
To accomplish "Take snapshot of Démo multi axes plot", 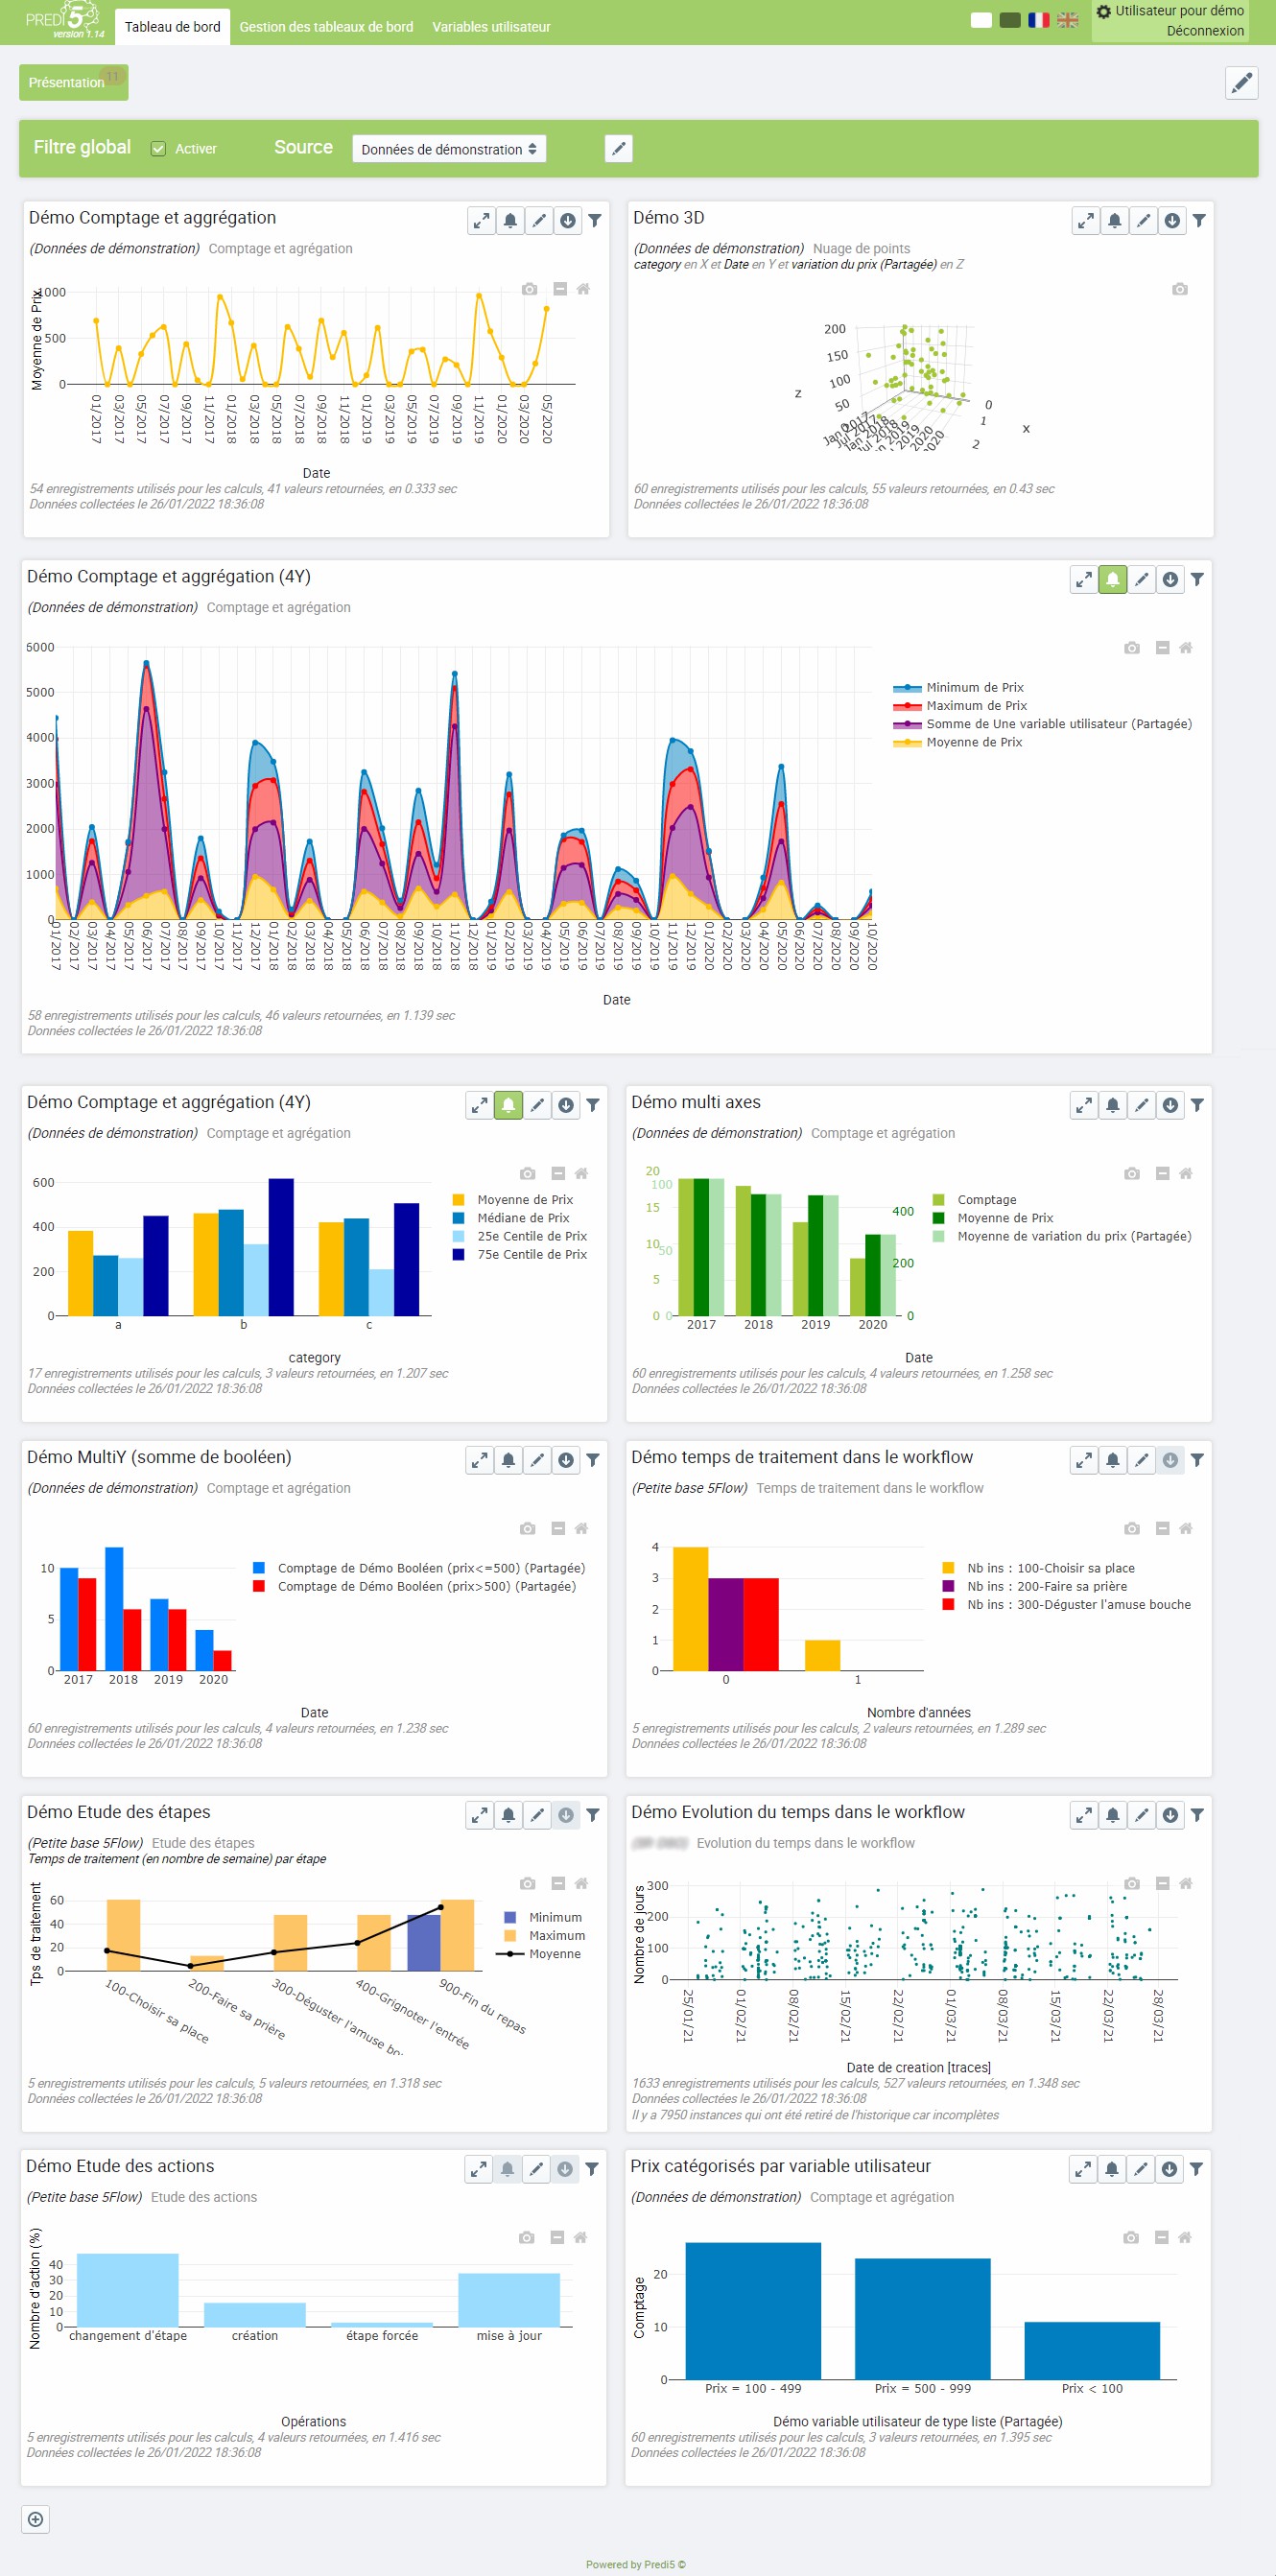I will pyautogui.click(x=1132, y=1174).
